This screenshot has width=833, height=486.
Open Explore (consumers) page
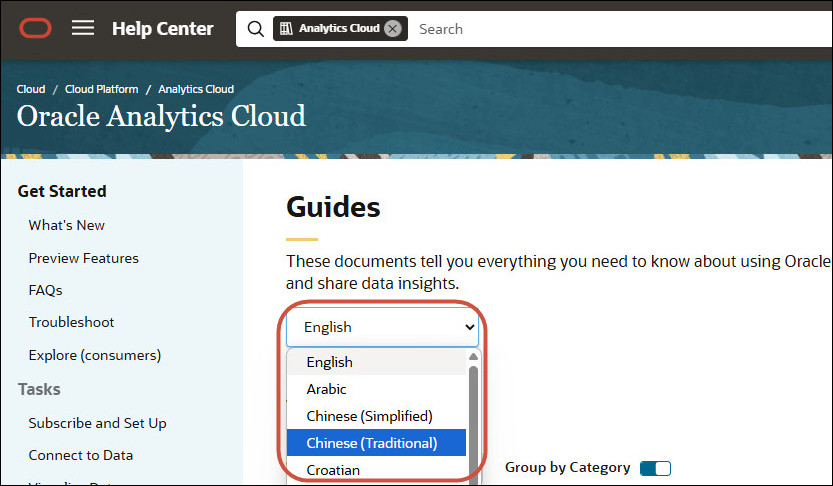(95, 355)
